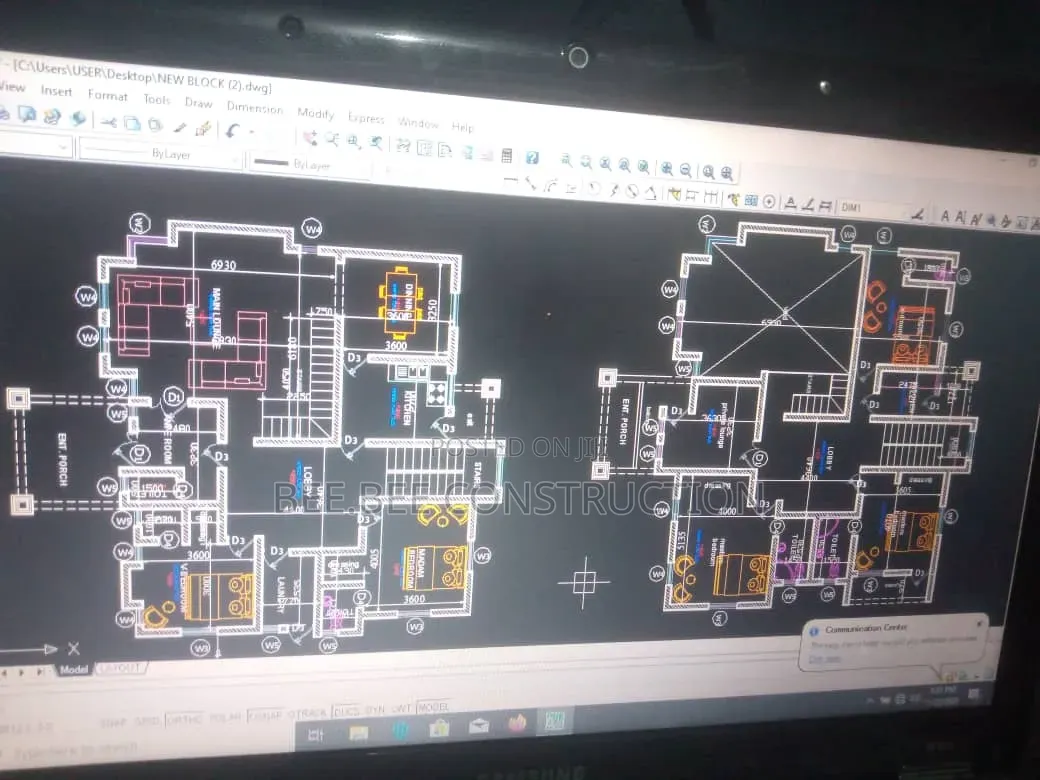The width and height of the screenshot is (1040, 780).
Task: Toggle LWT lineweight display
Action: coord(401,708)
